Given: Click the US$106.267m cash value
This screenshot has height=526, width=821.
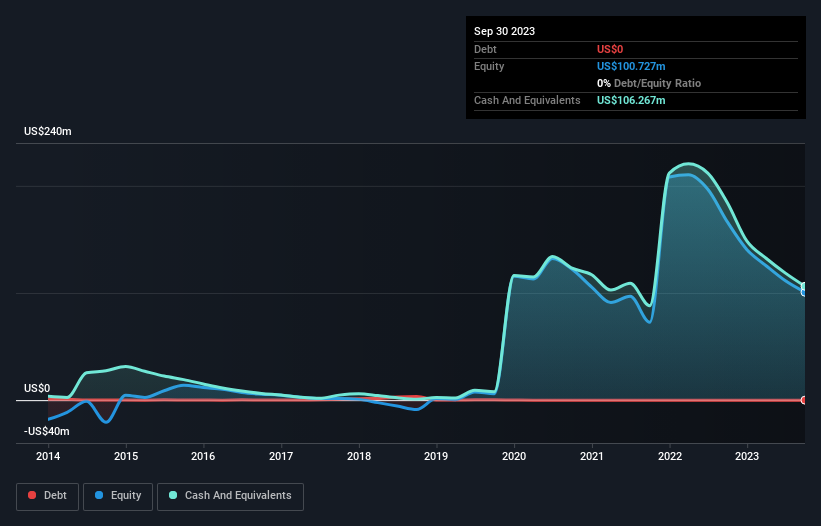Looking at the screenshot, I should pos(631,100).
